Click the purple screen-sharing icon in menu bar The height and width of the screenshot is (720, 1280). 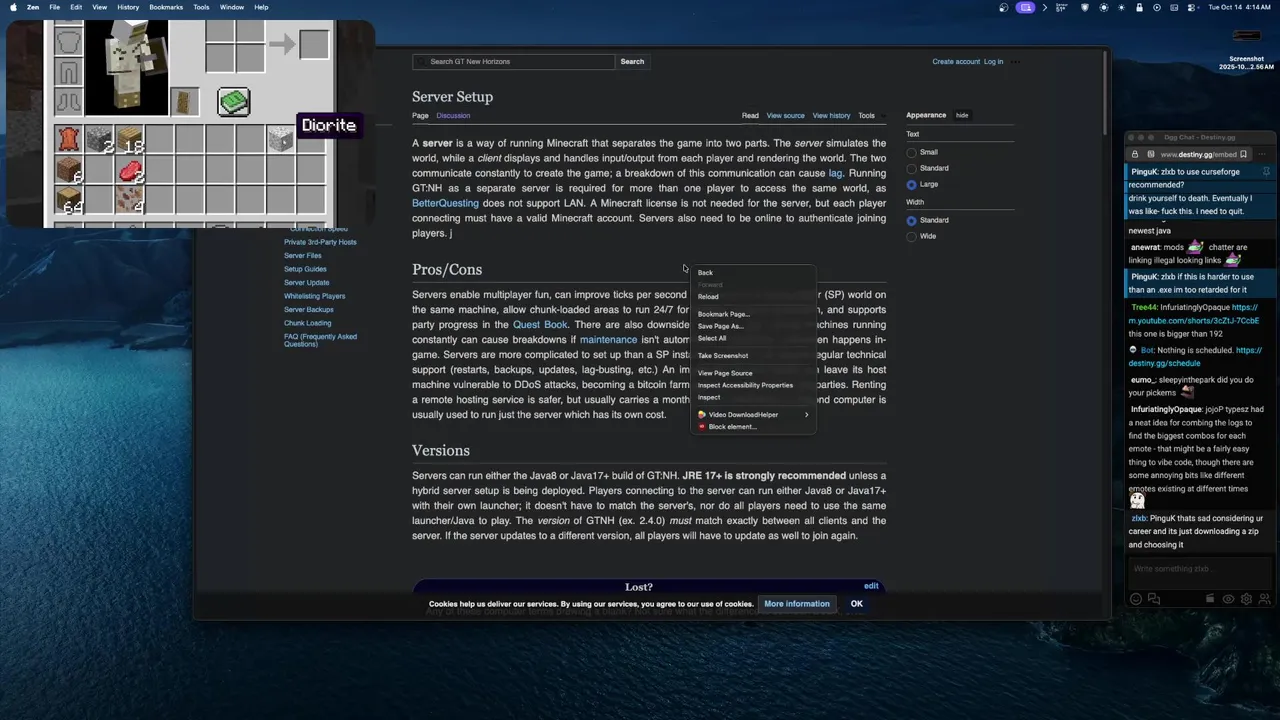[1025, 7]
